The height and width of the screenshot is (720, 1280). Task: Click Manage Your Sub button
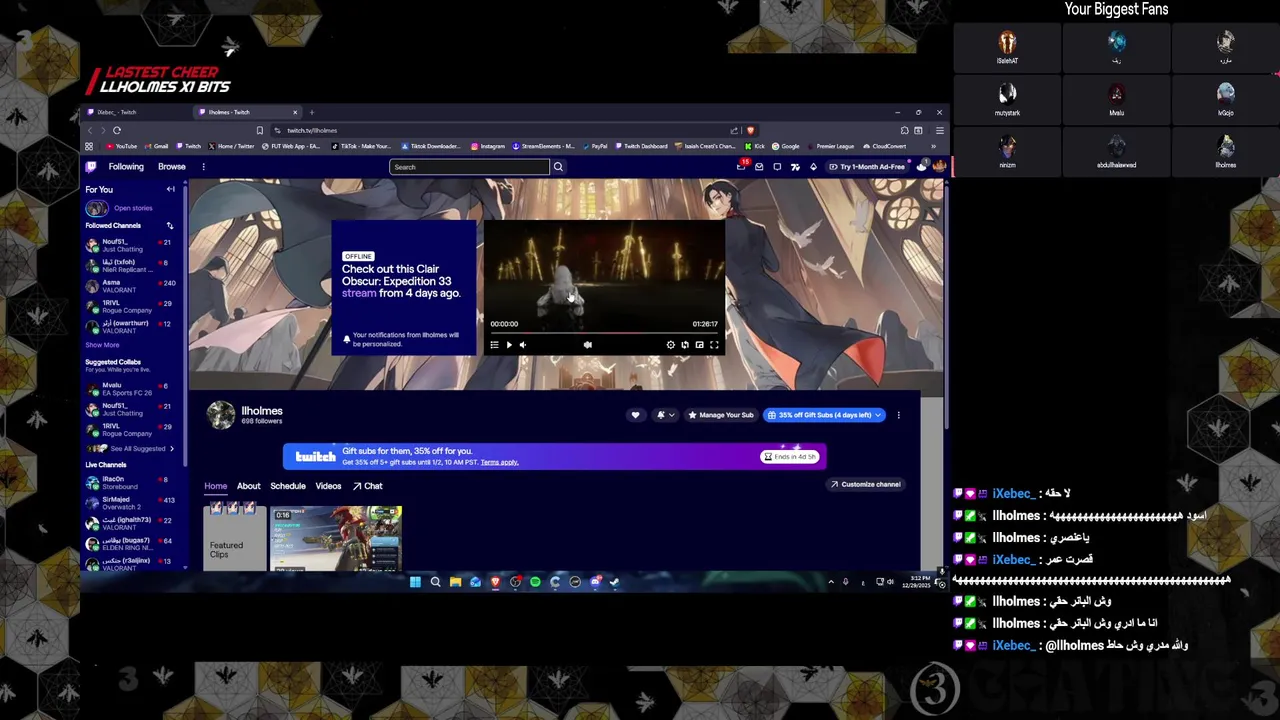[721, 415]
